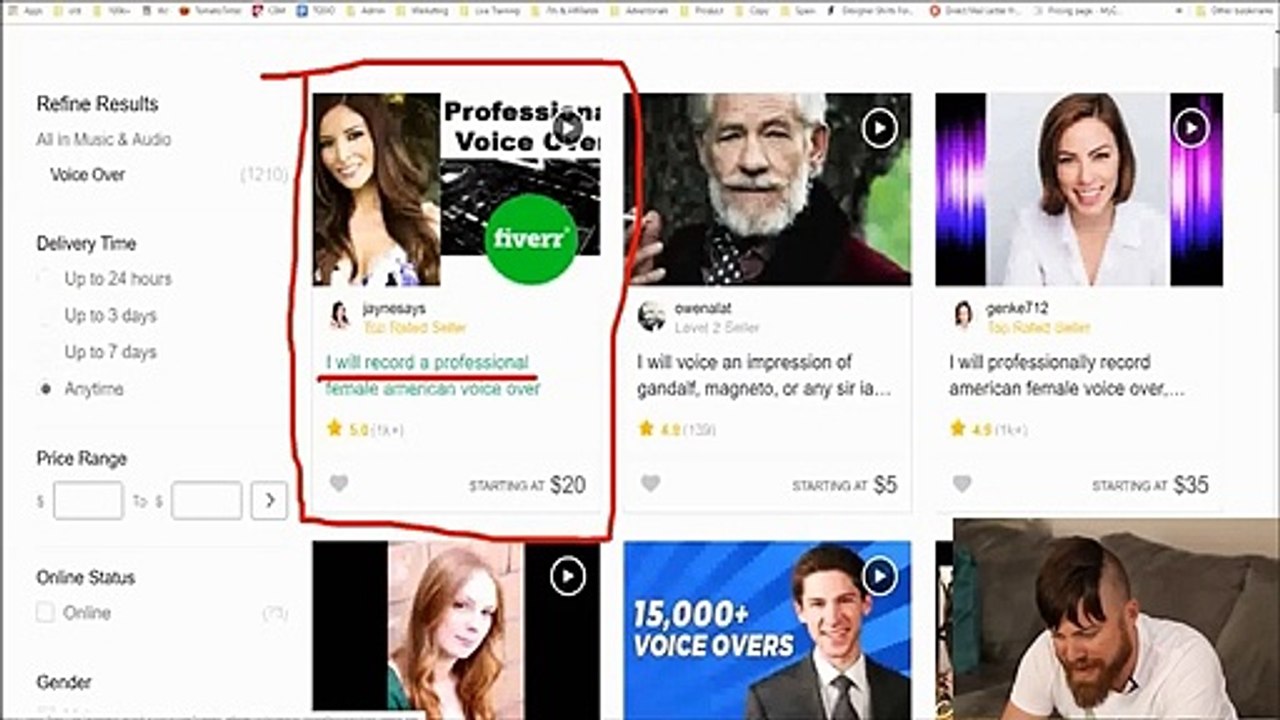
Task: Click the owenalat 4.9 (139) rating
Action: [x=676, y=430]
